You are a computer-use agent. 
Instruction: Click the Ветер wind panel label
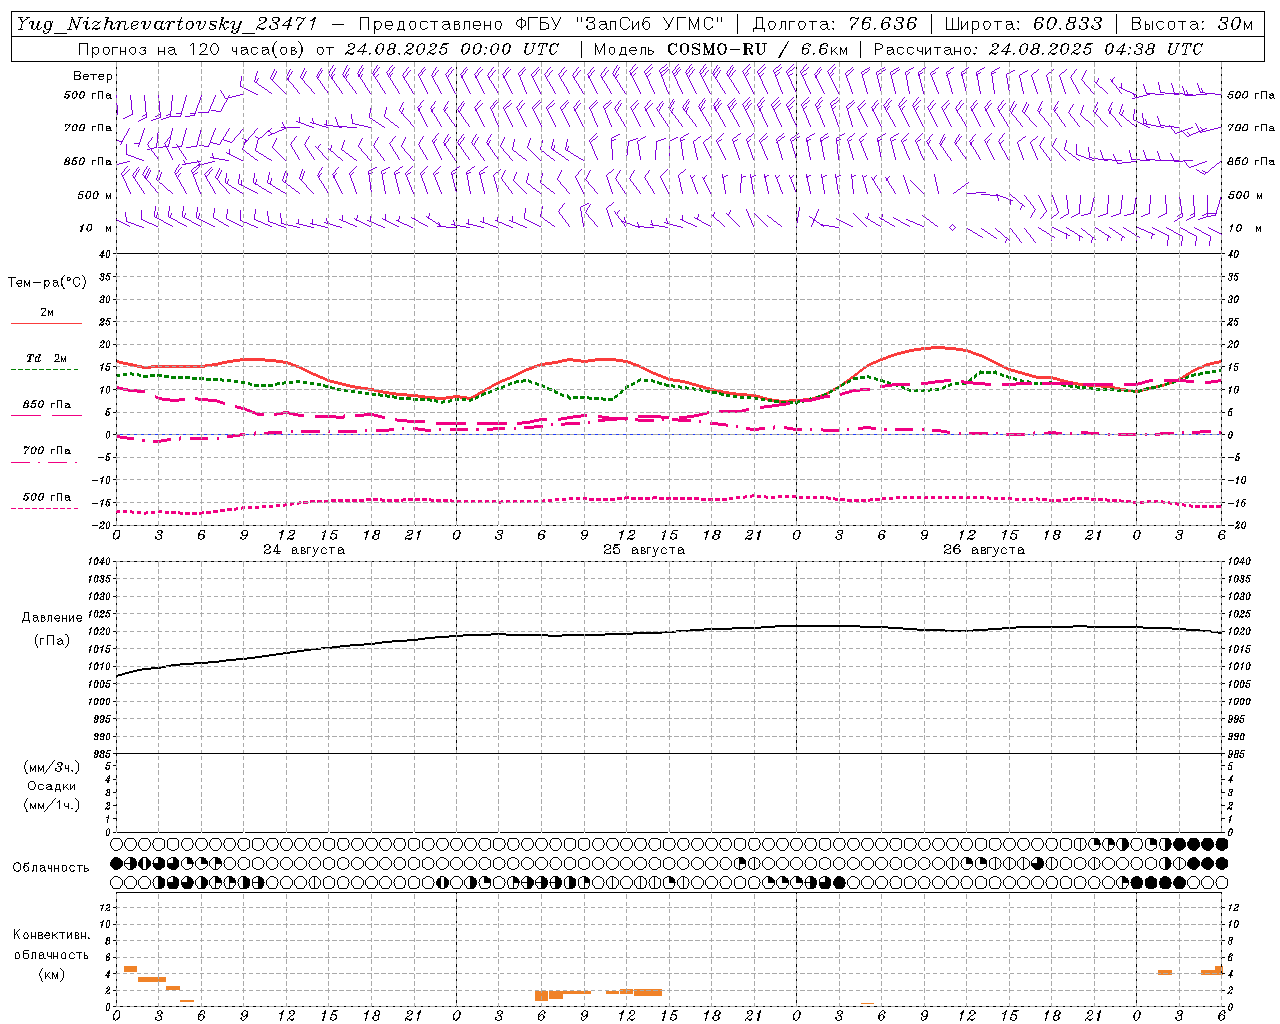[x=93, y=76]
